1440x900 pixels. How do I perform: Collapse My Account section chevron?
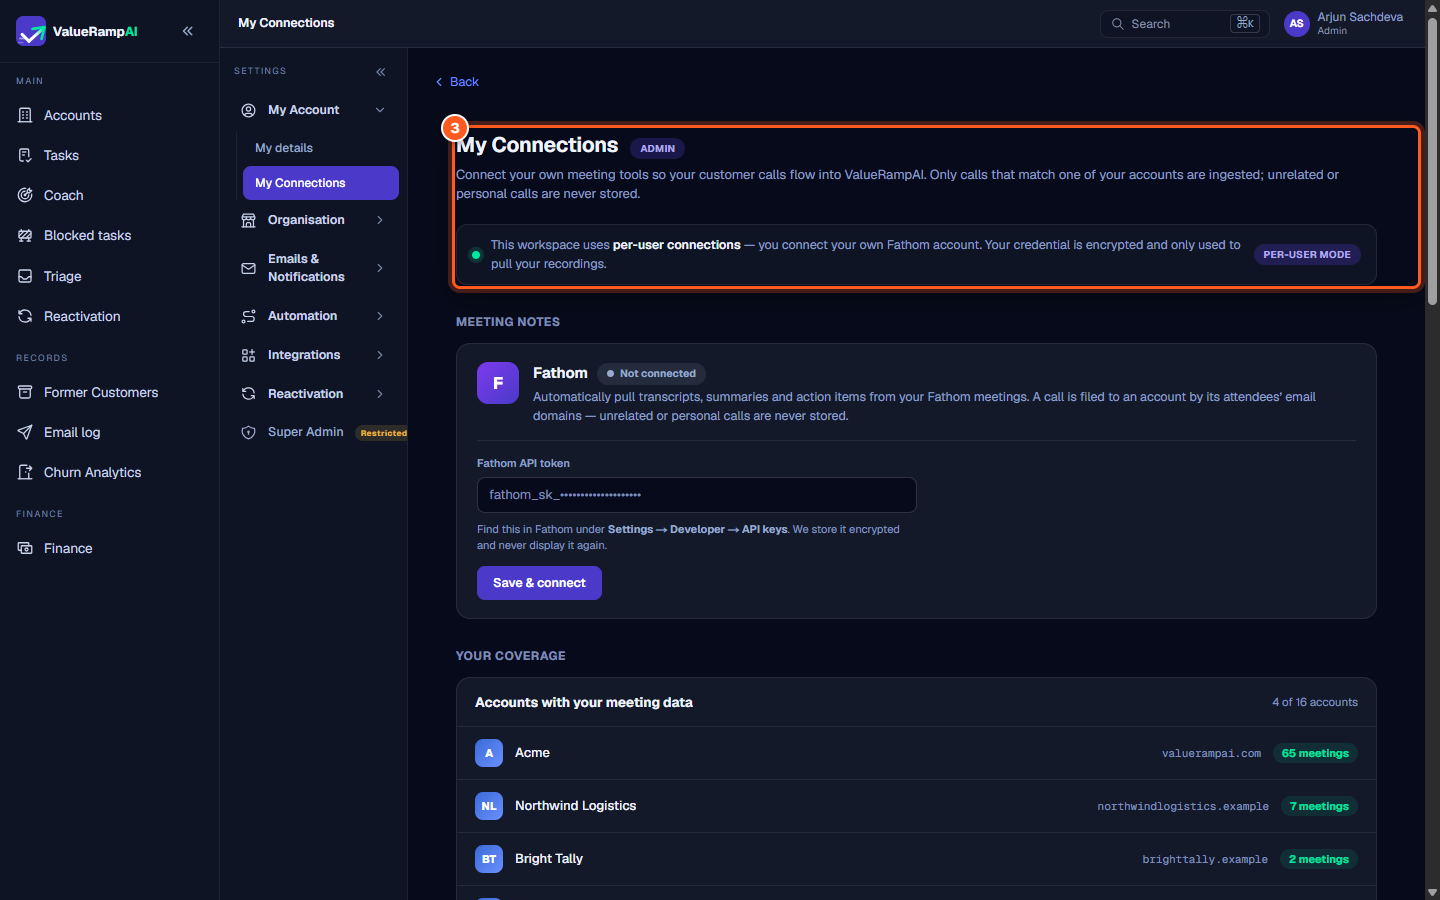380,110
